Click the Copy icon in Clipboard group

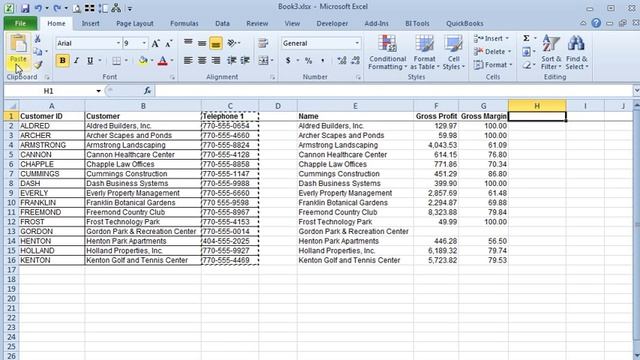(x=38, y=52)
